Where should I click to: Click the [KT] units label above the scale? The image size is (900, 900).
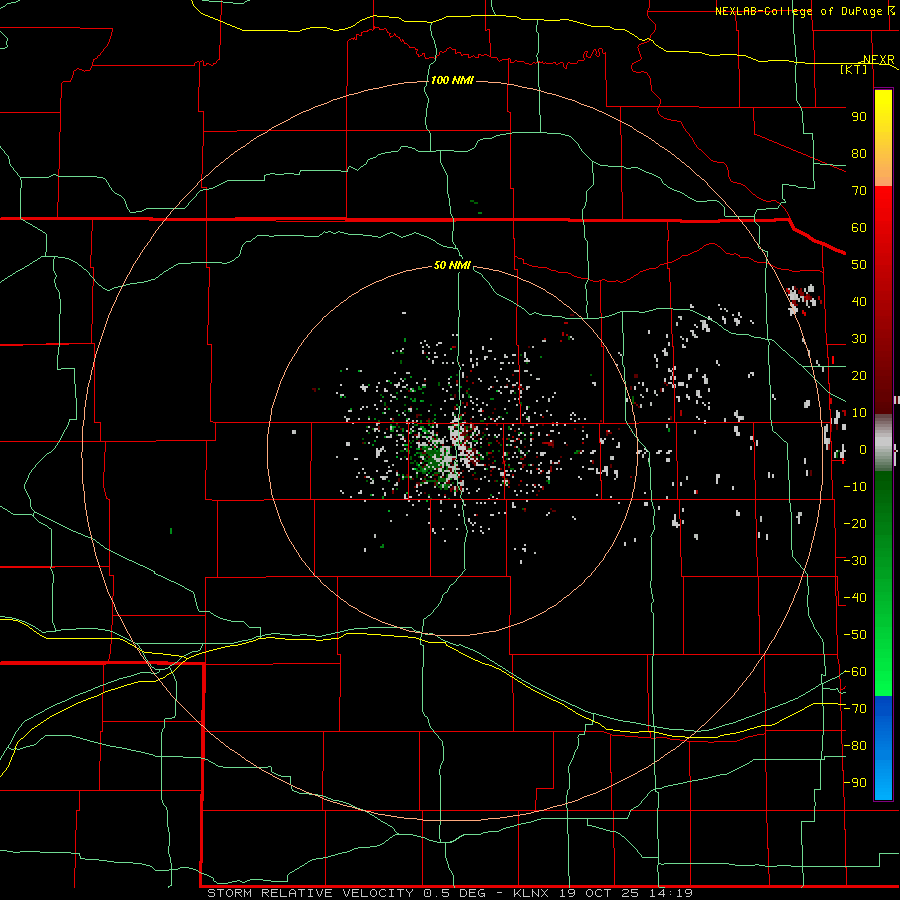coord(853,69)
